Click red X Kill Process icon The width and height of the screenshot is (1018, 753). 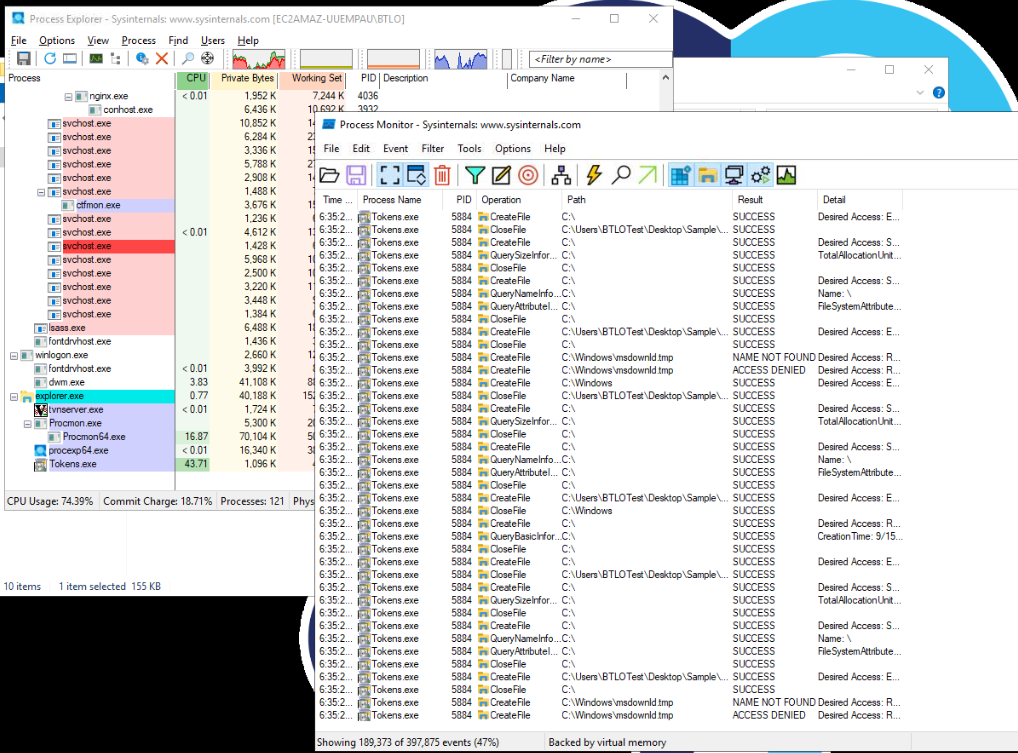pos(162,58)
